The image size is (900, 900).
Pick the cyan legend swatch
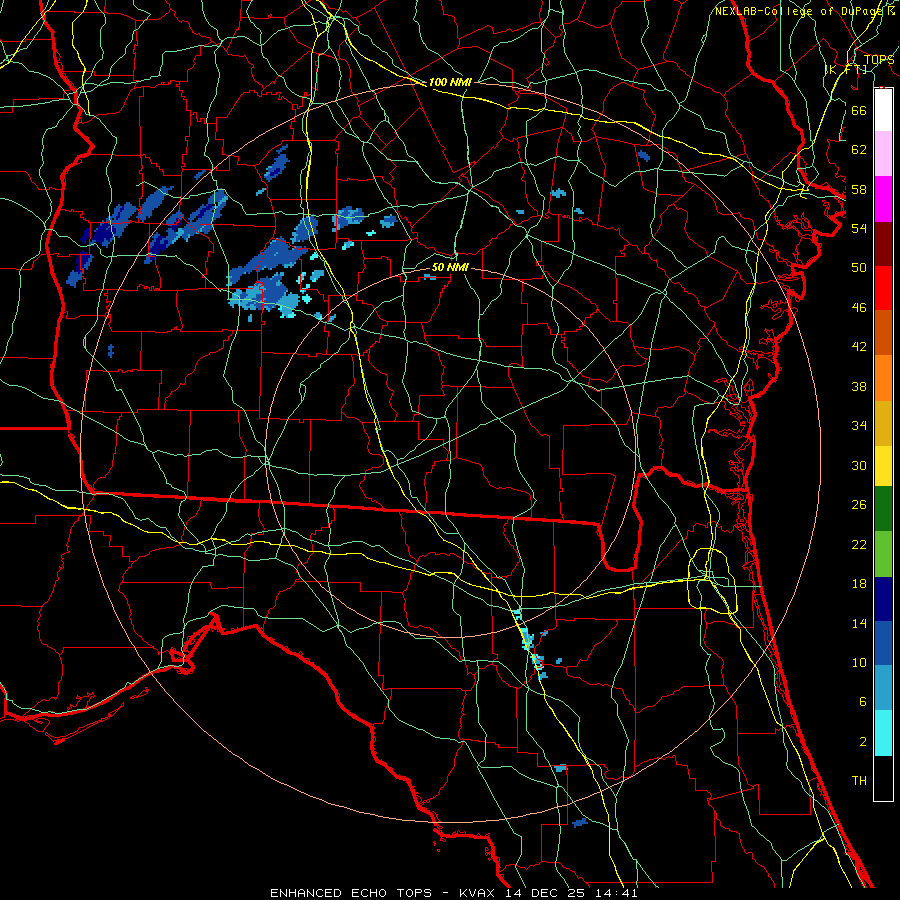pyautogui.click(x=883, y=733)
